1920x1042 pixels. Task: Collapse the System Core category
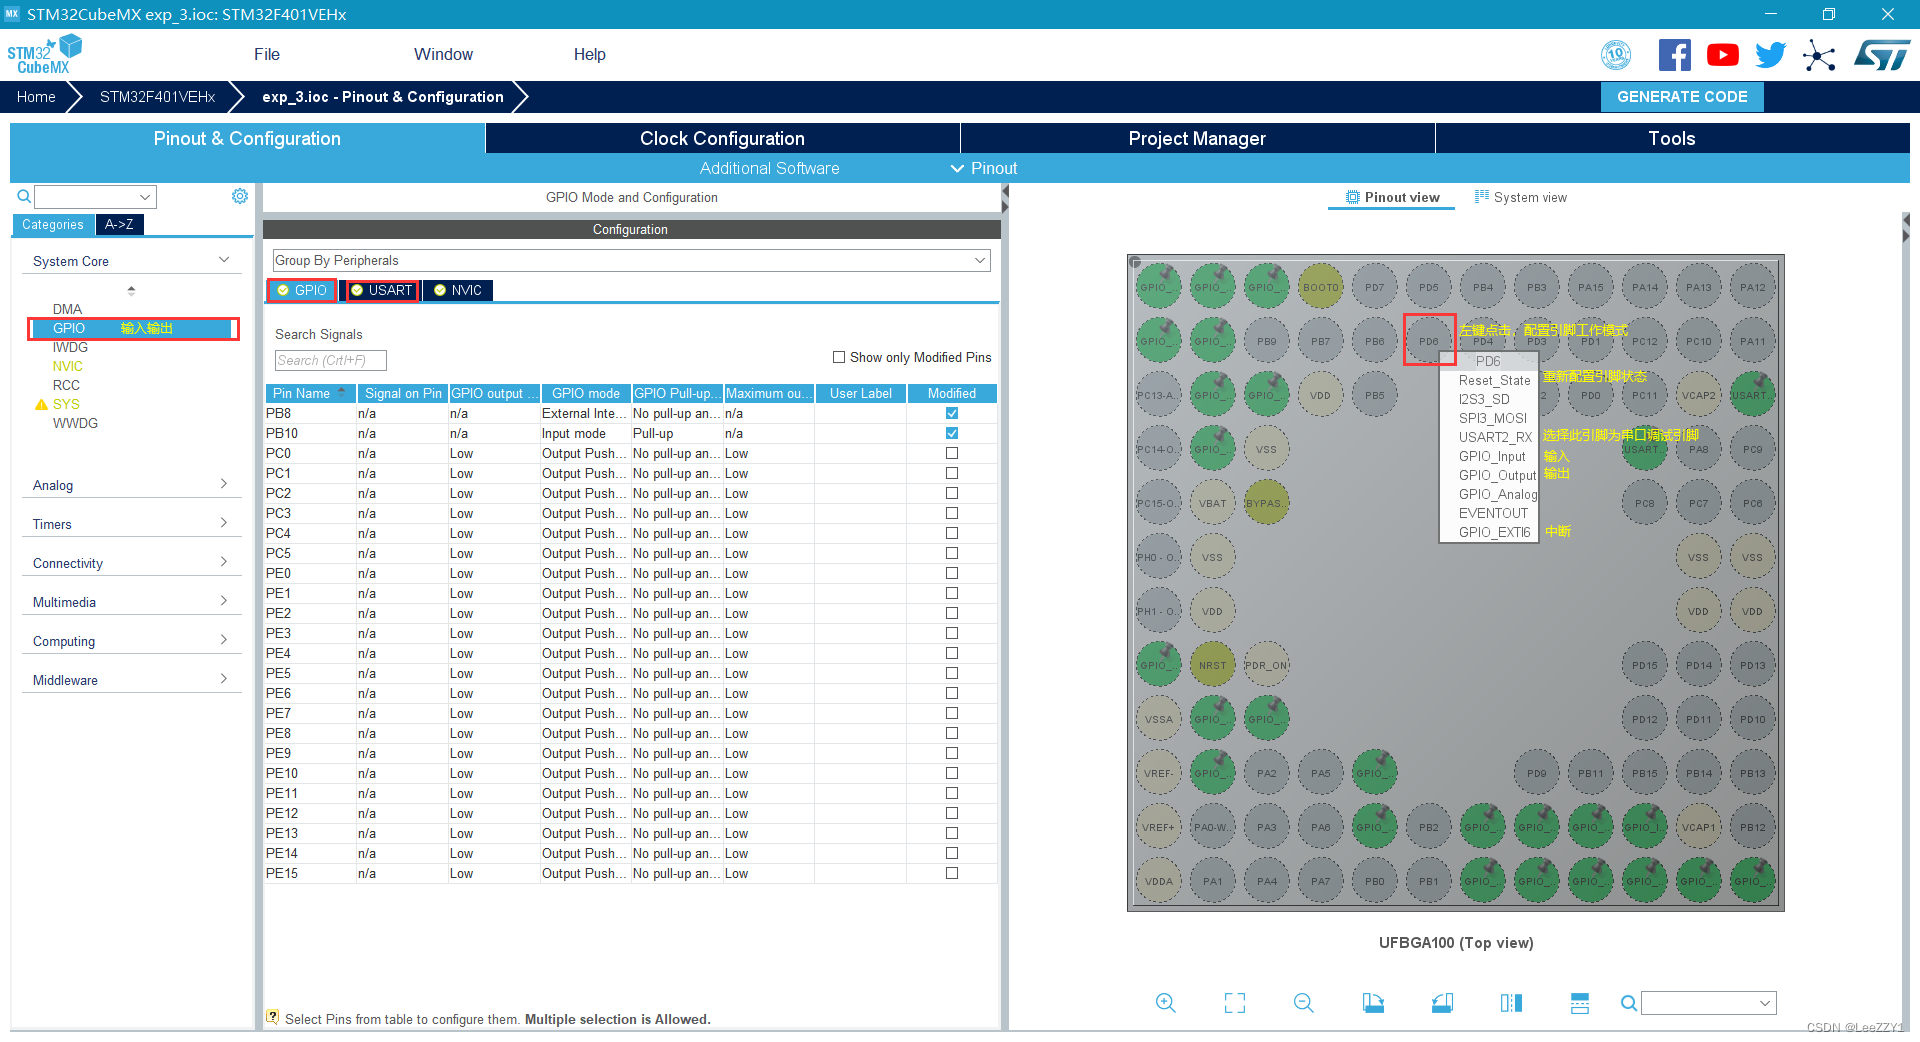131,261
